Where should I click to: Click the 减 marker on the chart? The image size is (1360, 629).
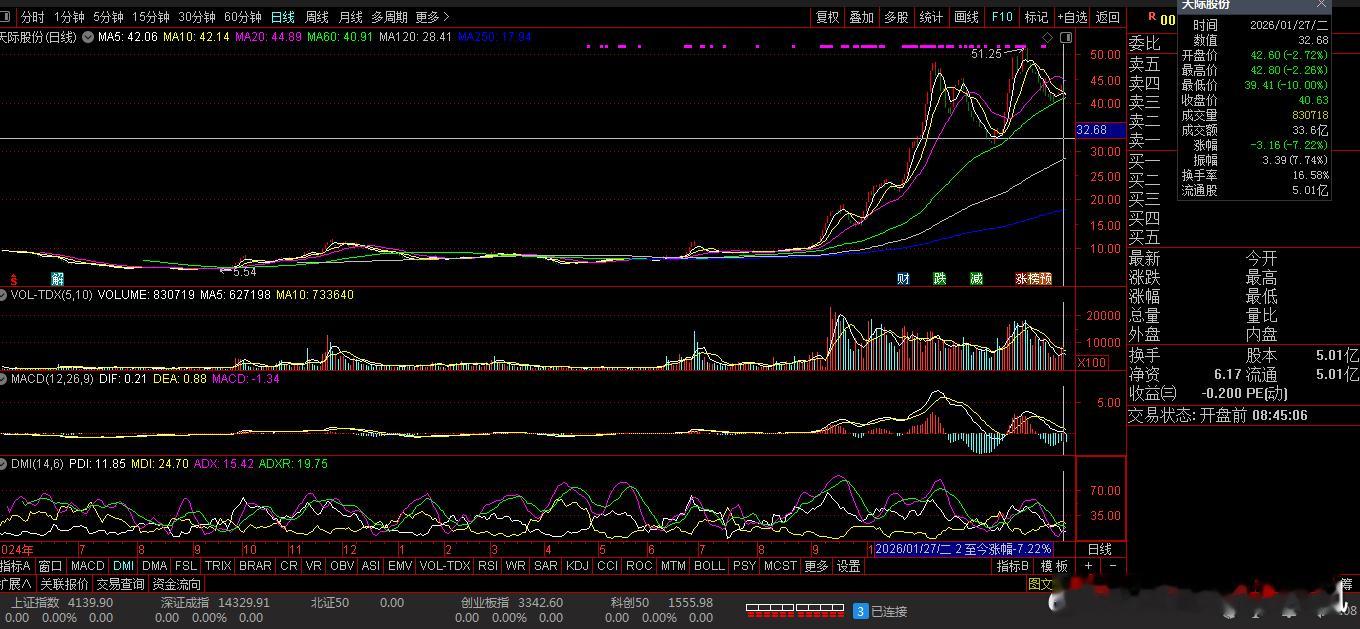(976, 278)
